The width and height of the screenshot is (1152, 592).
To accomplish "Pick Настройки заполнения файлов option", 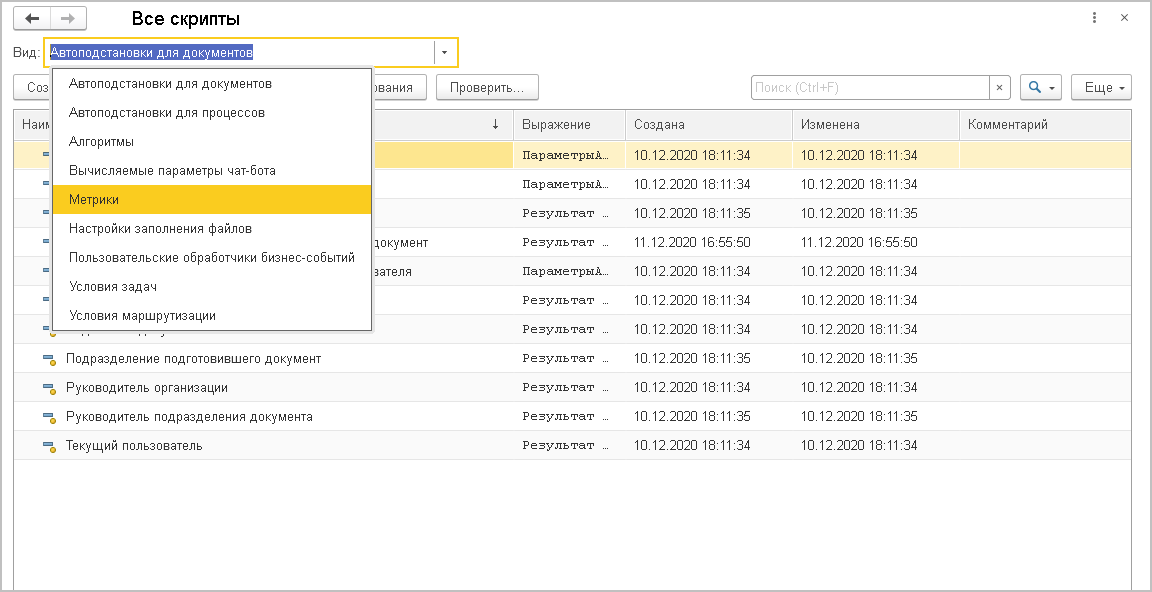I will point(160,229).
